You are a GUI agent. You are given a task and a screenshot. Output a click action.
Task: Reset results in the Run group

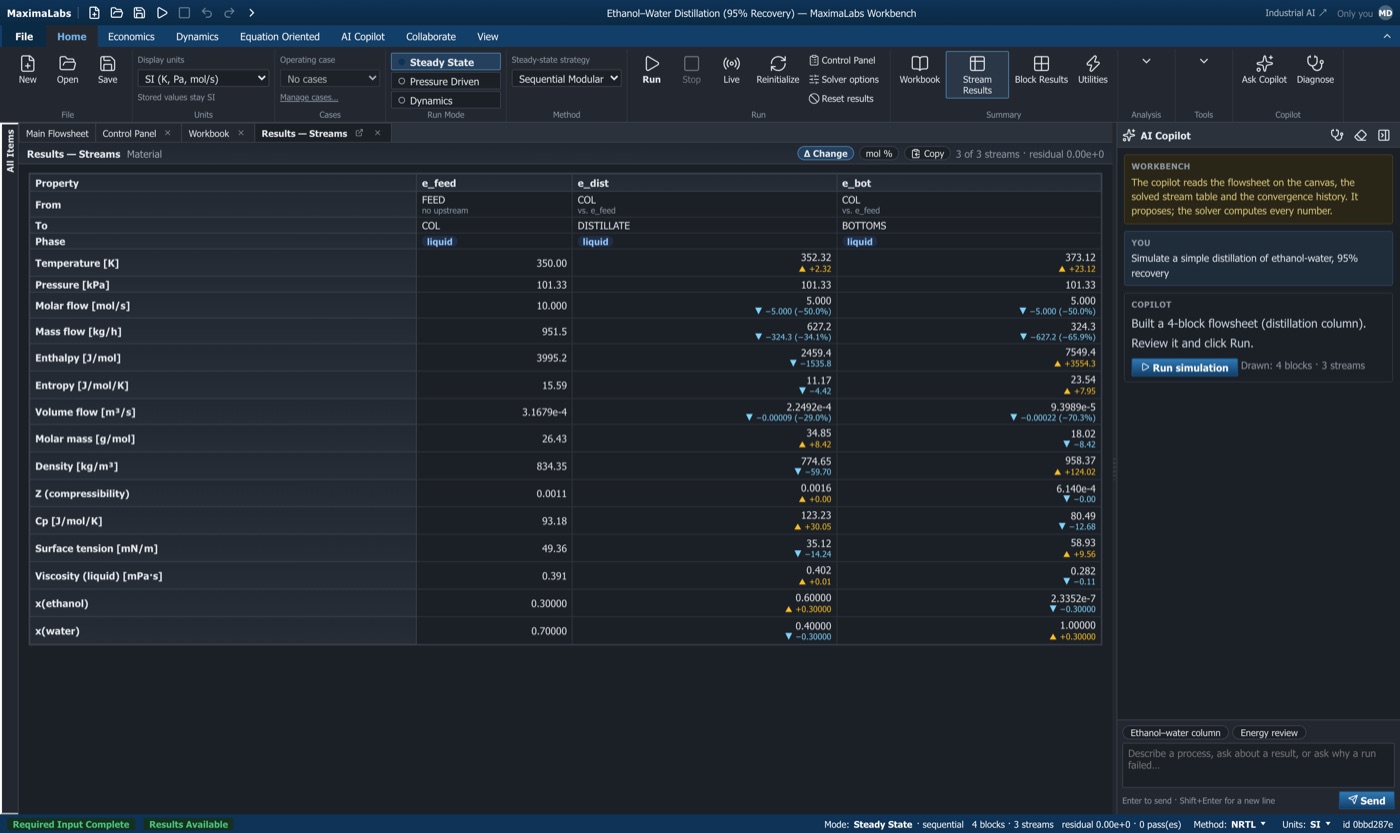(x=841, y=98)
